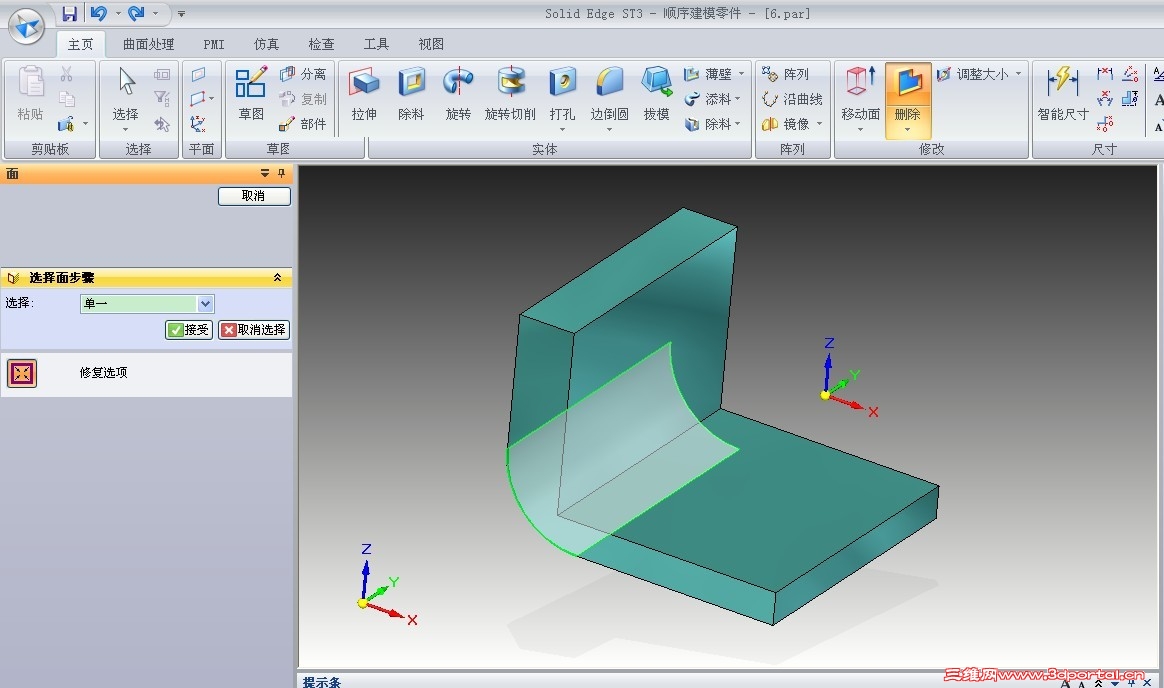The height and width of the screenshot is (688, 1164).
Task: Click the 调整大小 resize button
Action: click(x=972, y=74)
